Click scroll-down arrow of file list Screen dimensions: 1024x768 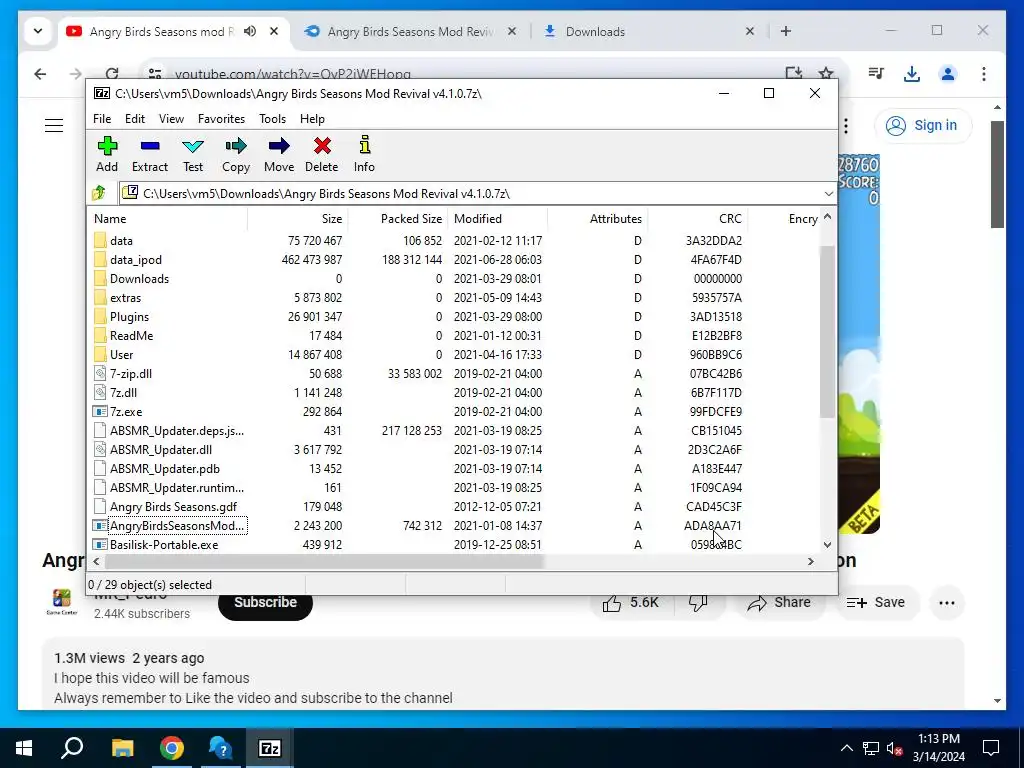pos(827,545)
